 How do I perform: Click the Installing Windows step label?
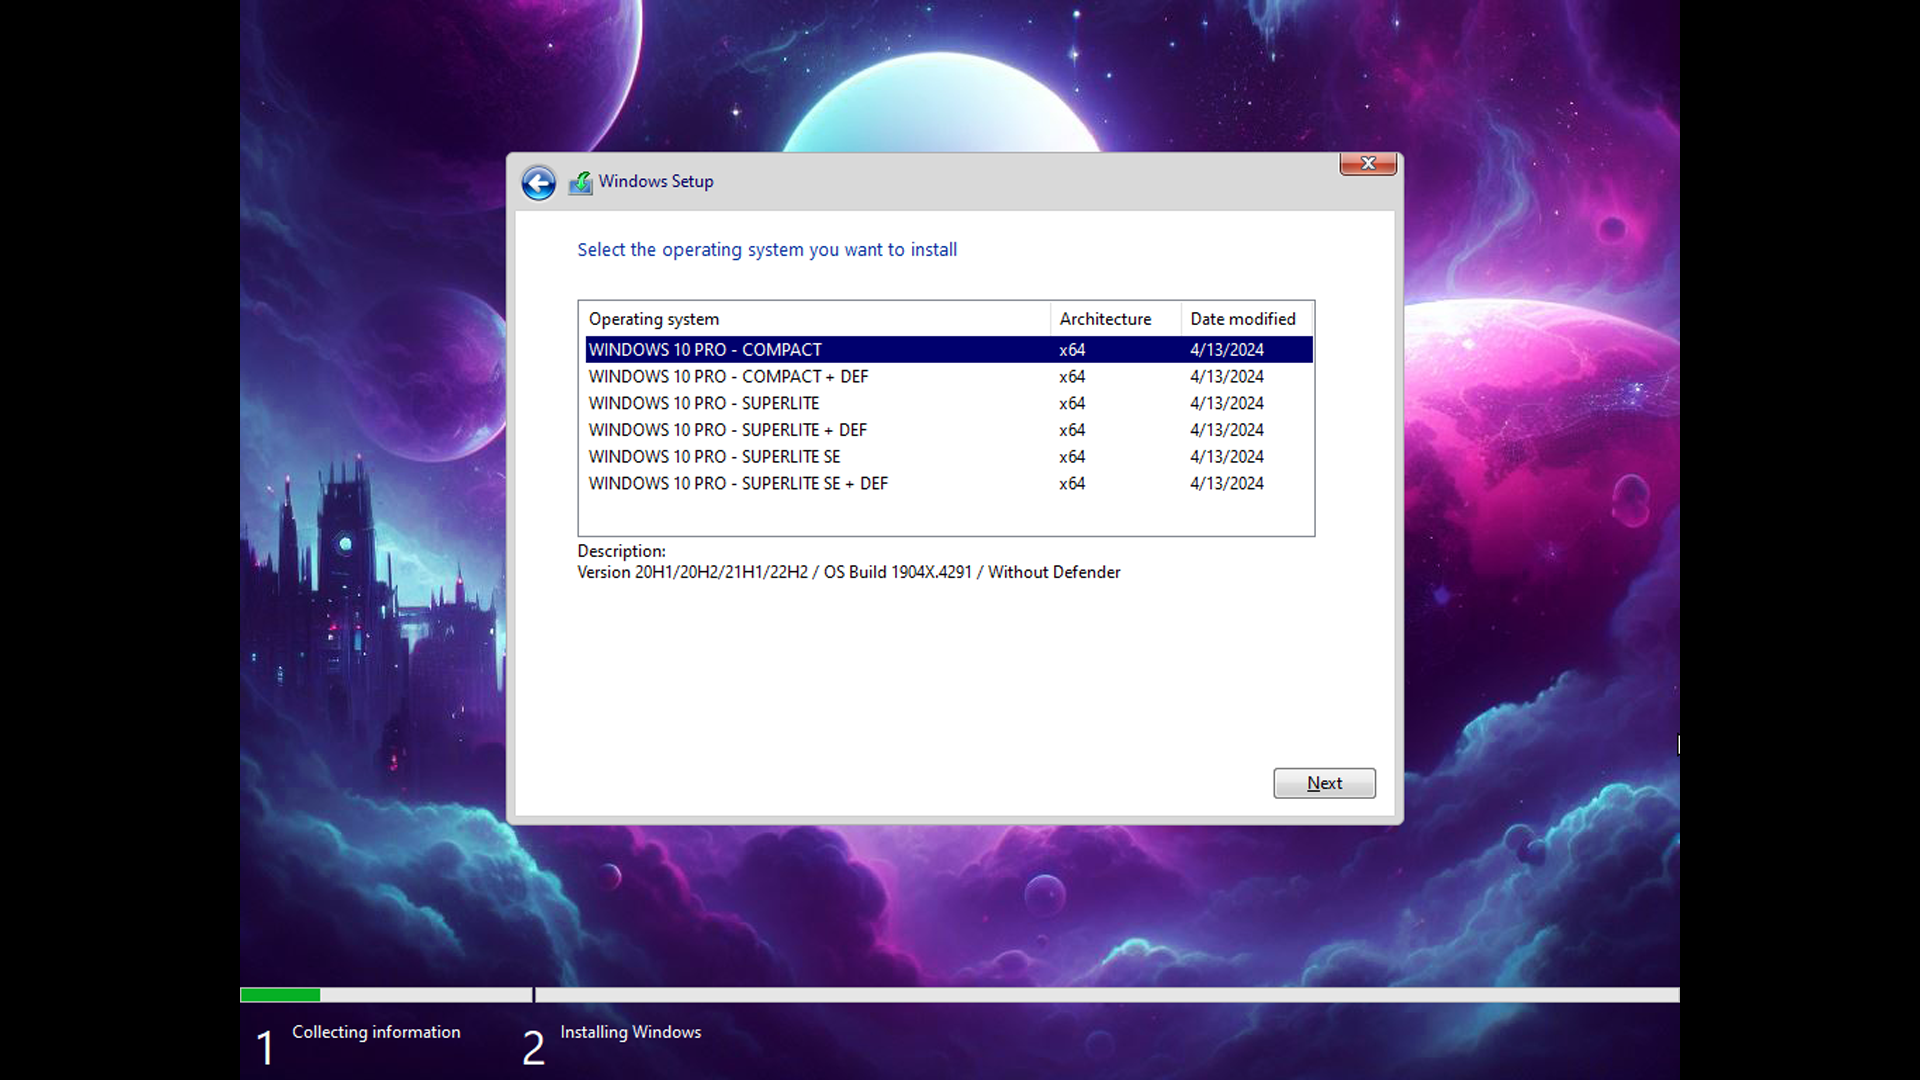click(x=630, y=1032)
